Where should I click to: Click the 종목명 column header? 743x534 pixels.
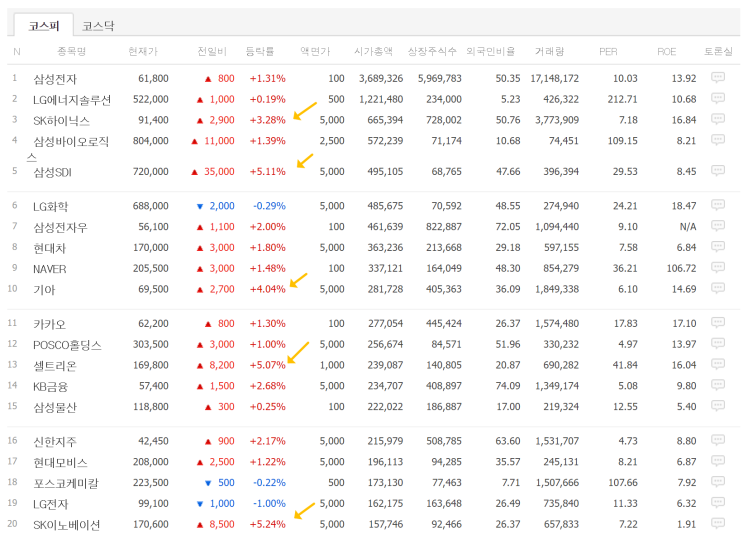72,51
